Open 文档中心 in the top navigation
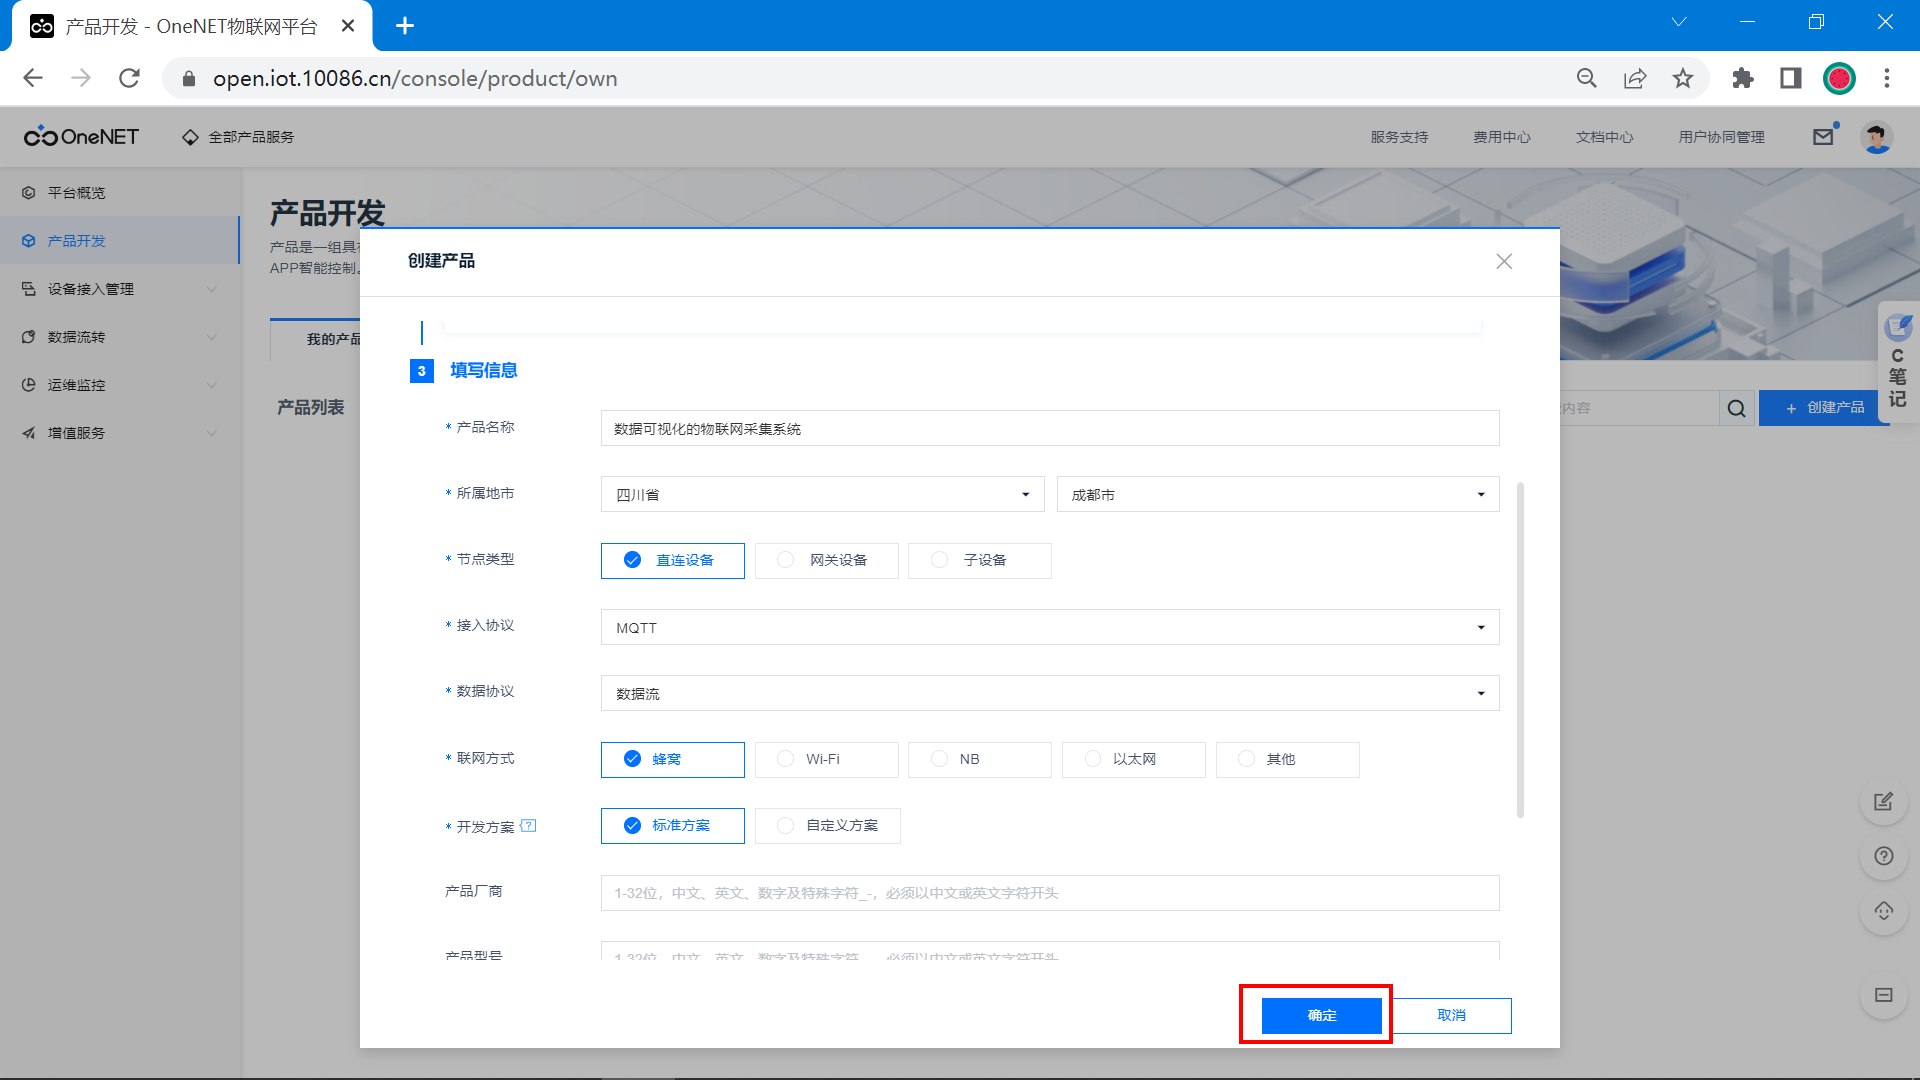 coord(1604,137)
